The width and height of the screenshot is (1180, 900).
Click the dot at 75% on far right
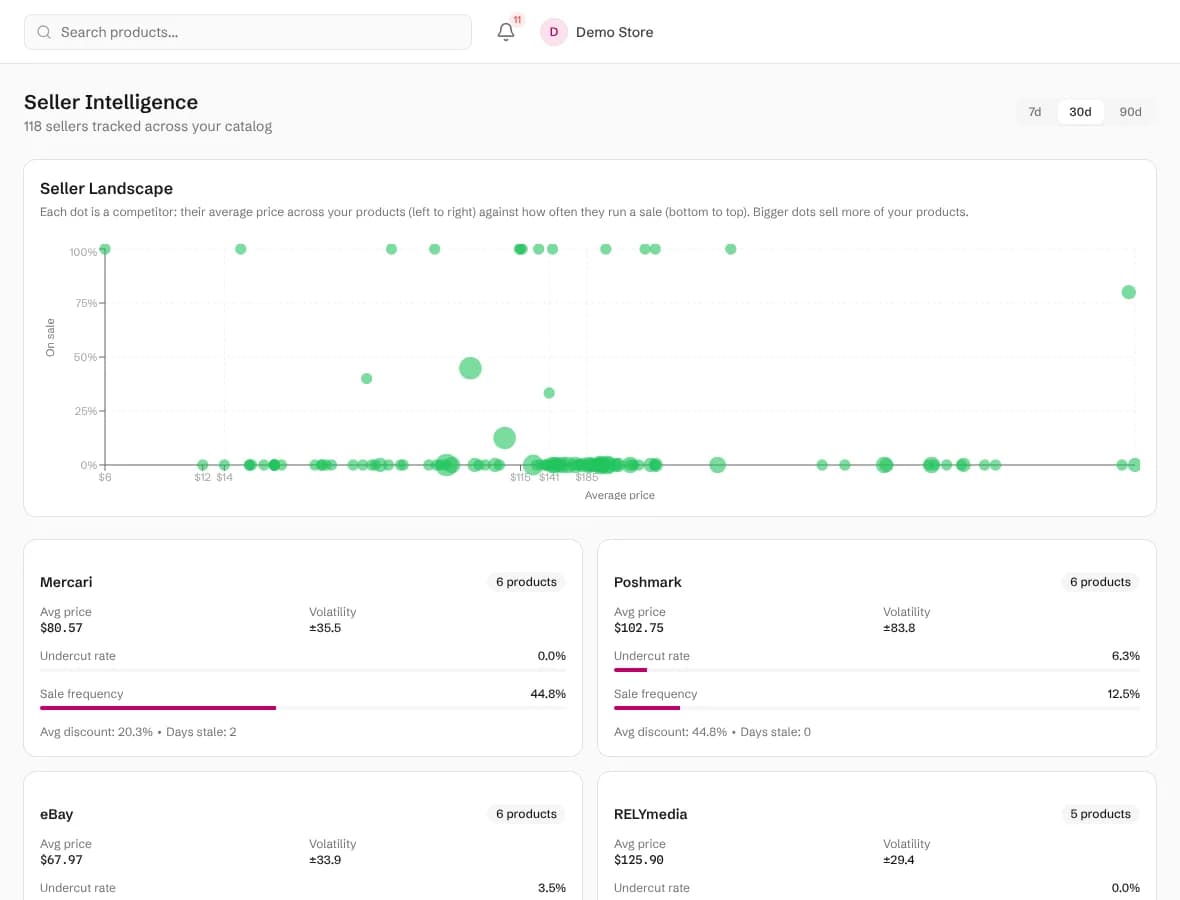click(1128, 292)
